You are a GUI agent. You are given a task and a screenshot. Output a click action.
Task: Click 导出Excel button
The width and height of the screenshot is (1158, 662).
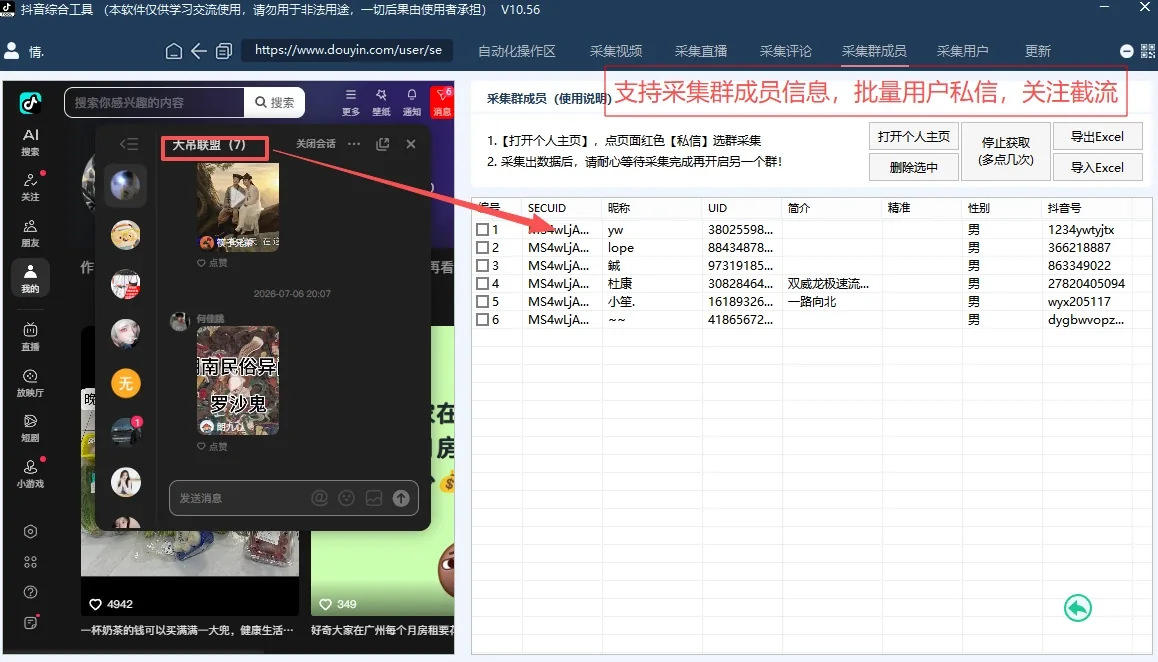(x=1097, y=137)
